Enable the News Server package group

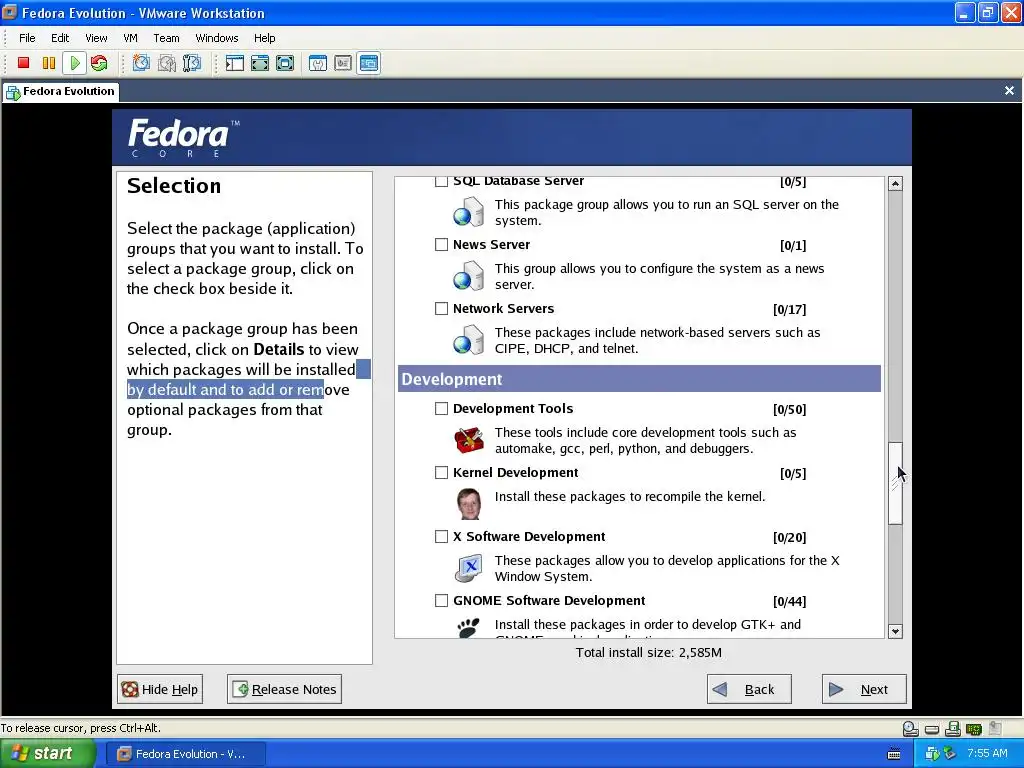pos(441,244)
